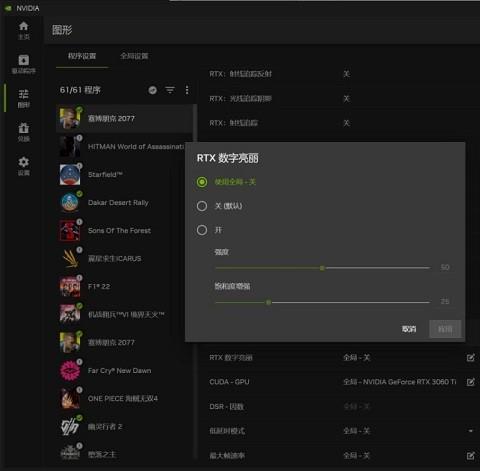Click the 低延时模式 setting label

(227, 431)
